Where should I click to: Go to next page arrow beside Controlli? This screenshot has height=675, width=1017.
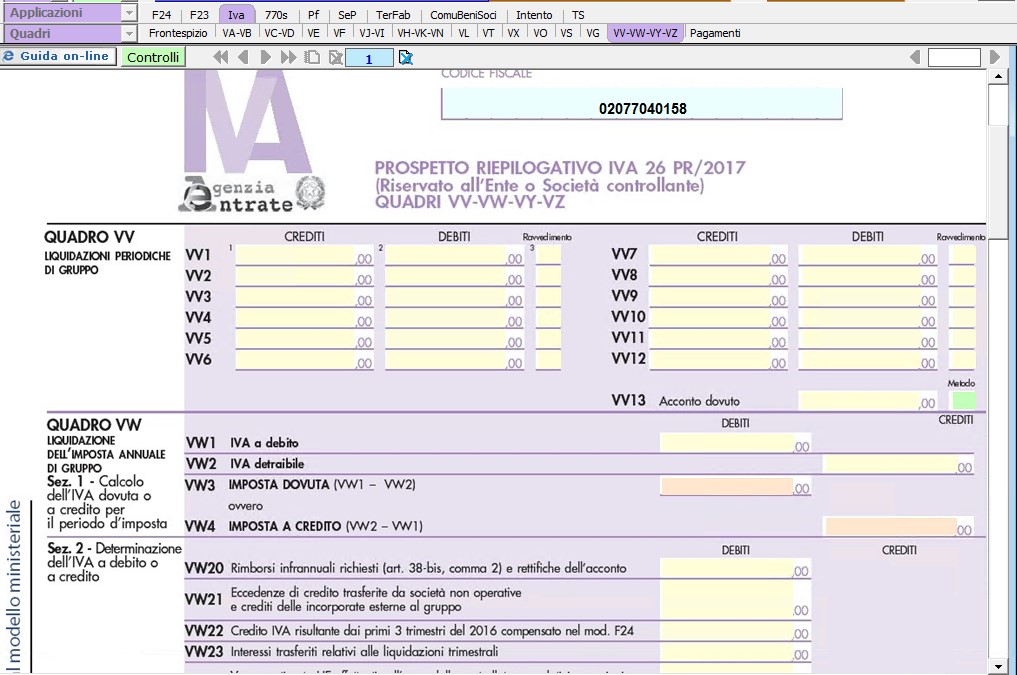click(265, 58)
